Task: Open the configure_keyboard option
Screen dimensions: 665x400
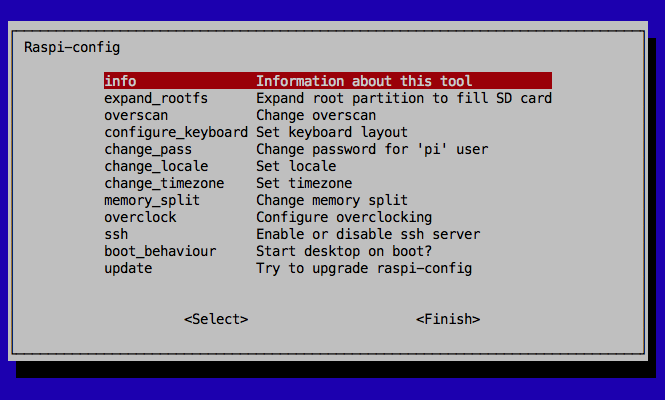Action: click(176, 132)
